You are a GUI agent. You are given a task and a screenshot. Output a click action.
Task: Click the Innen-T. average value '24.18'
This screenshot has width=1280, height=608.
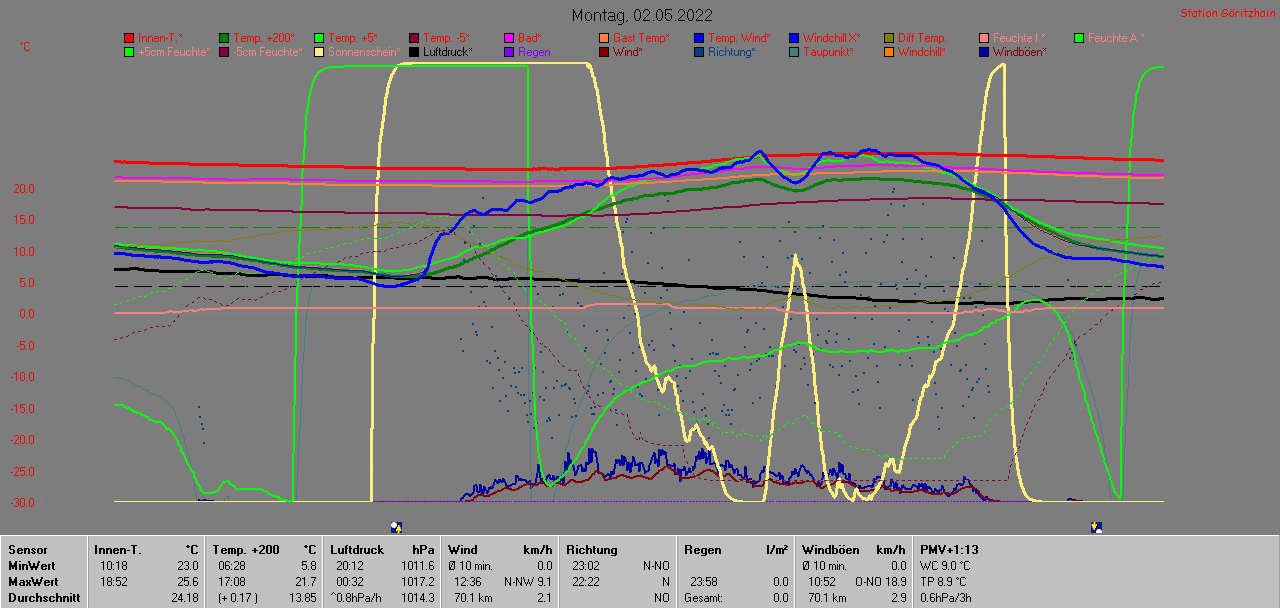184,598
